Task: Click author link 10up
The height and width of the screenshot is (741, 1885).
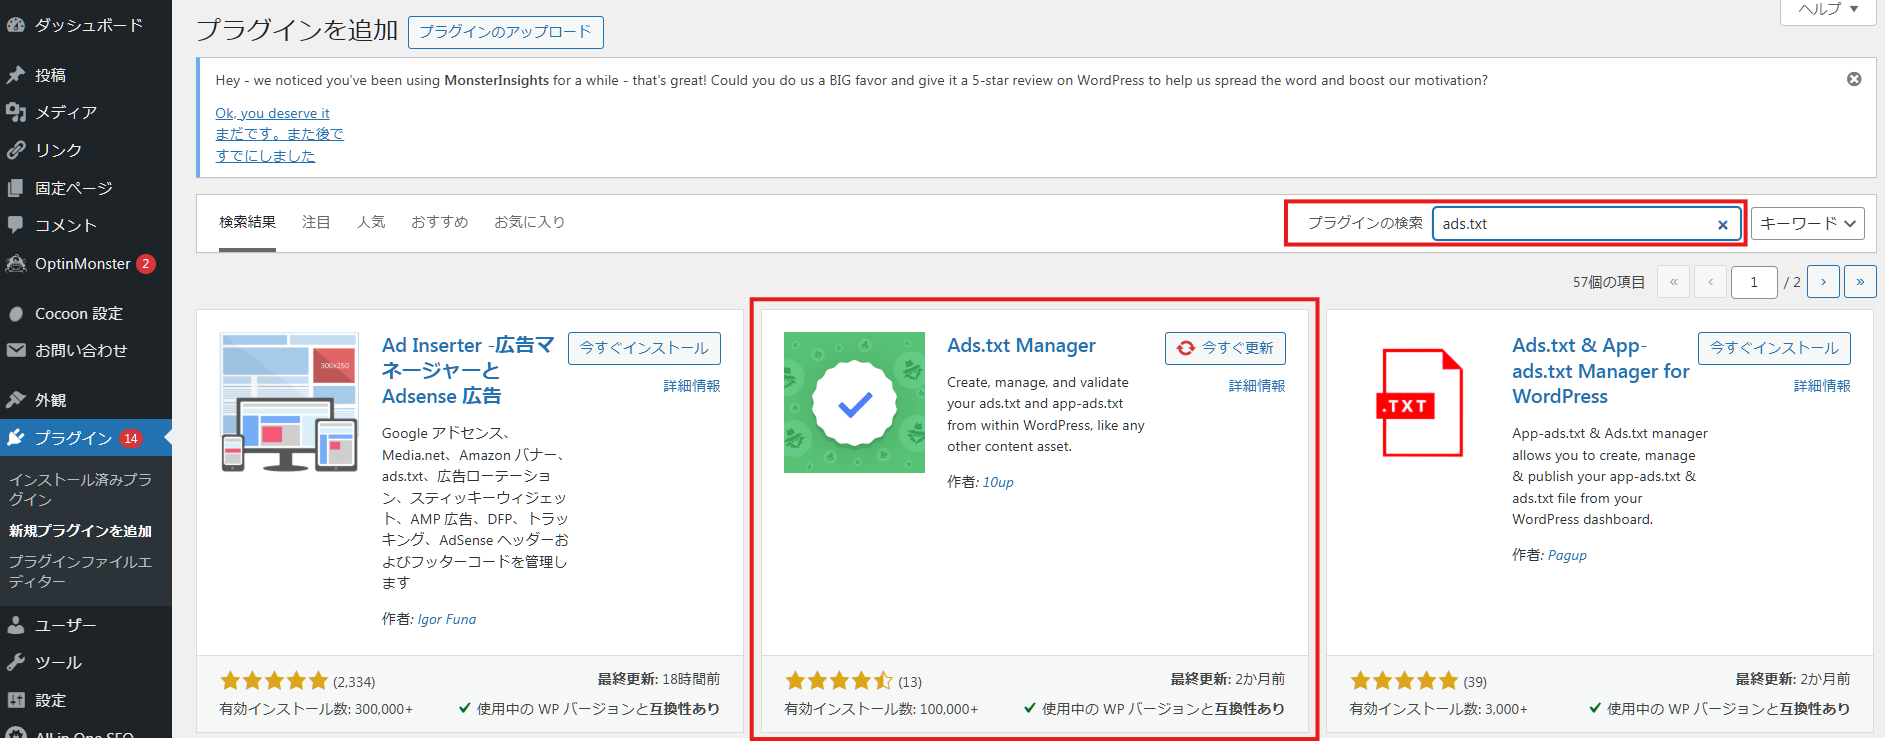Action: coord(998,483)
